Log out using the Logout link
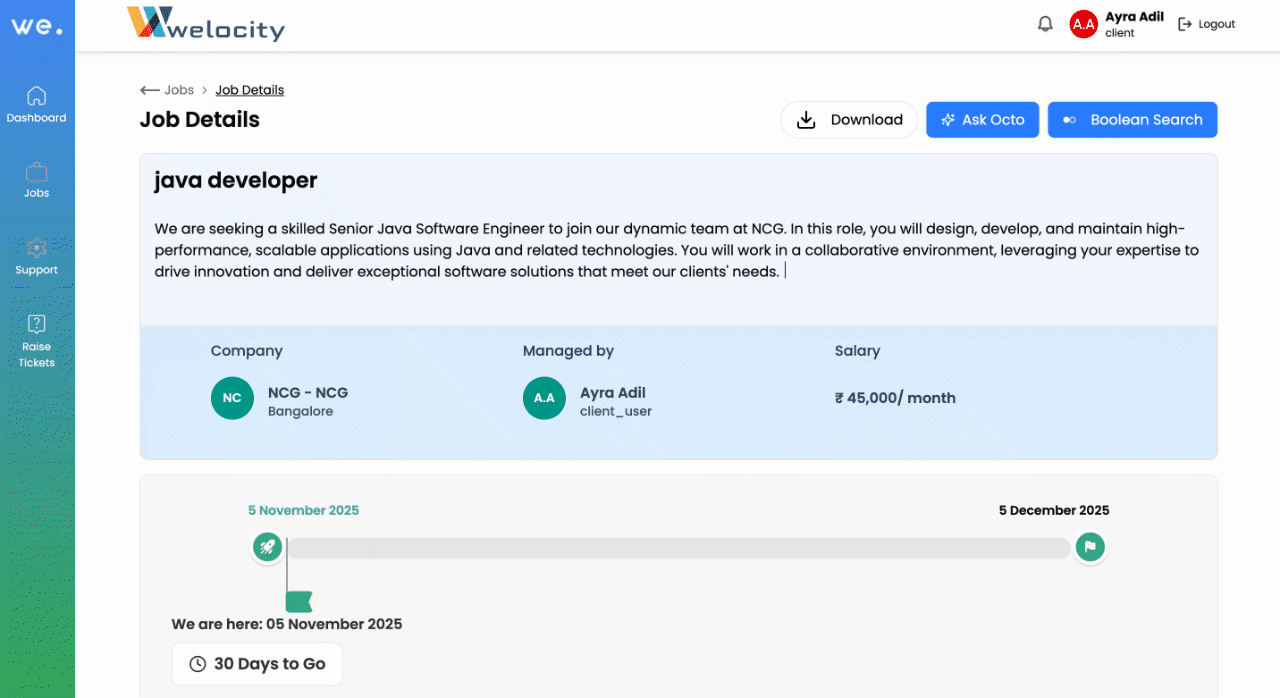1280x698 pixels. click(1207, 24)
